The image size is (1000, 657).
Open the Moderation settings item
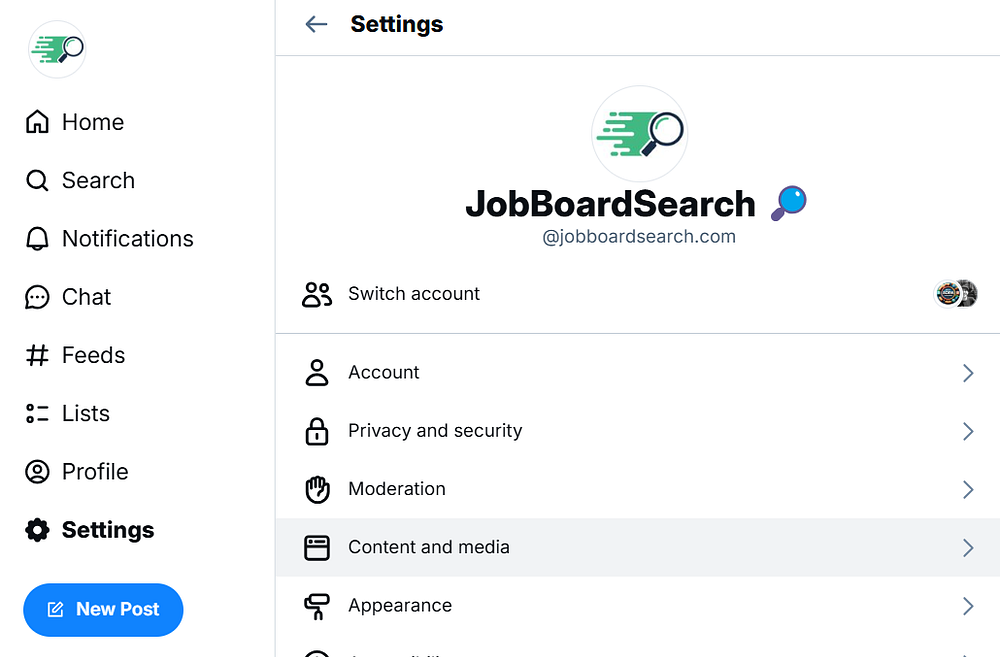pos(397,489)
